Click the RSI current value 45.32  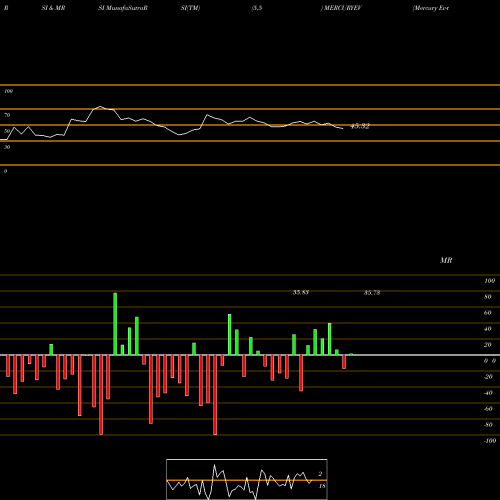pos(360,126)
